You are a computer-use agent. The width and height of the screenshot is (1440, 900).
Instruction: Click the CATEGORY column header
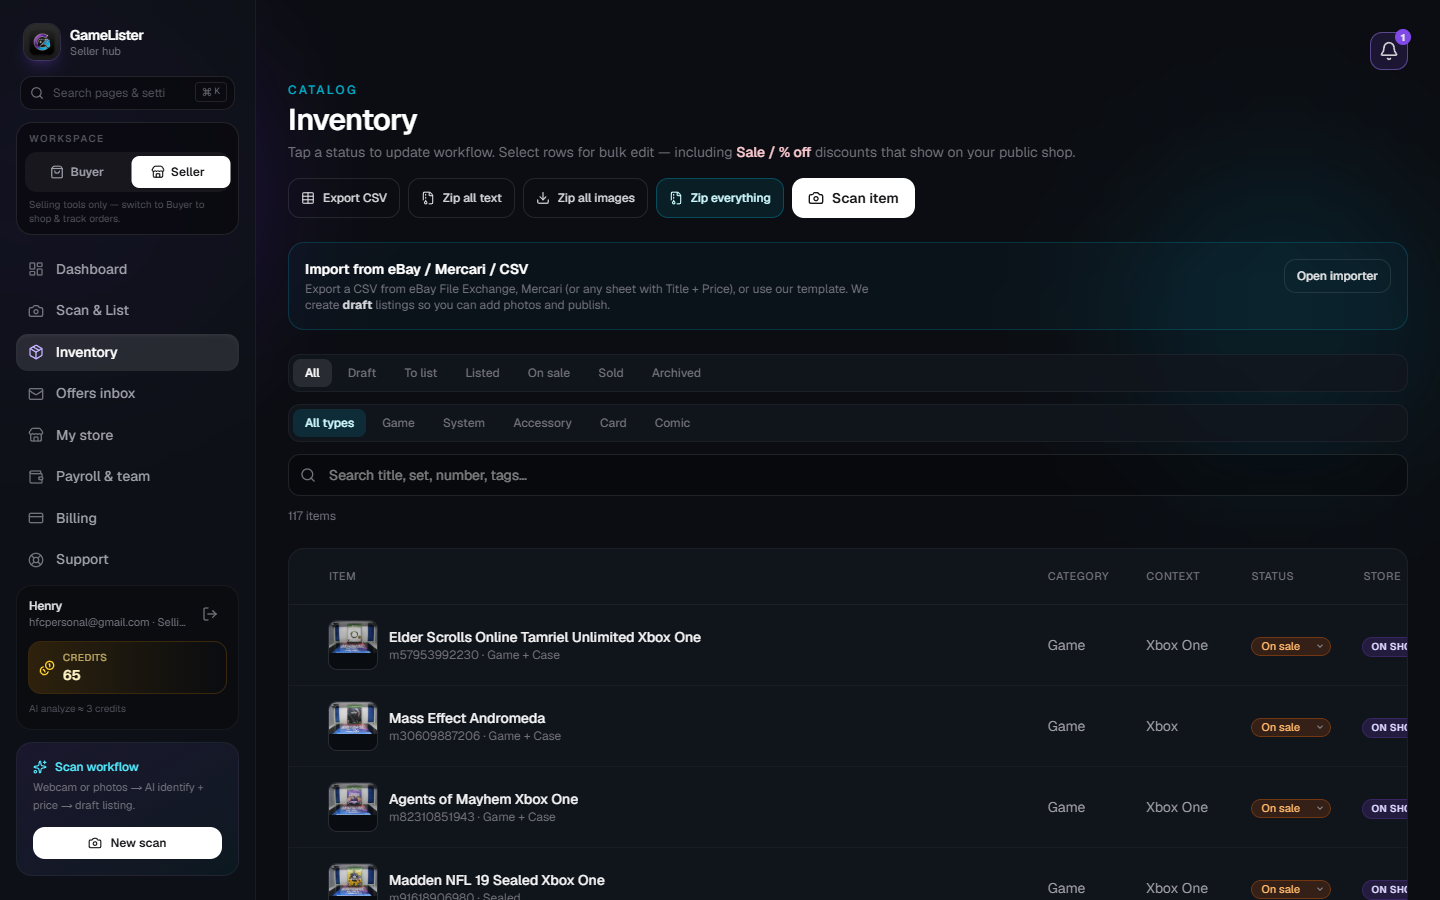pyautogui.click(x=1078, y=576)
